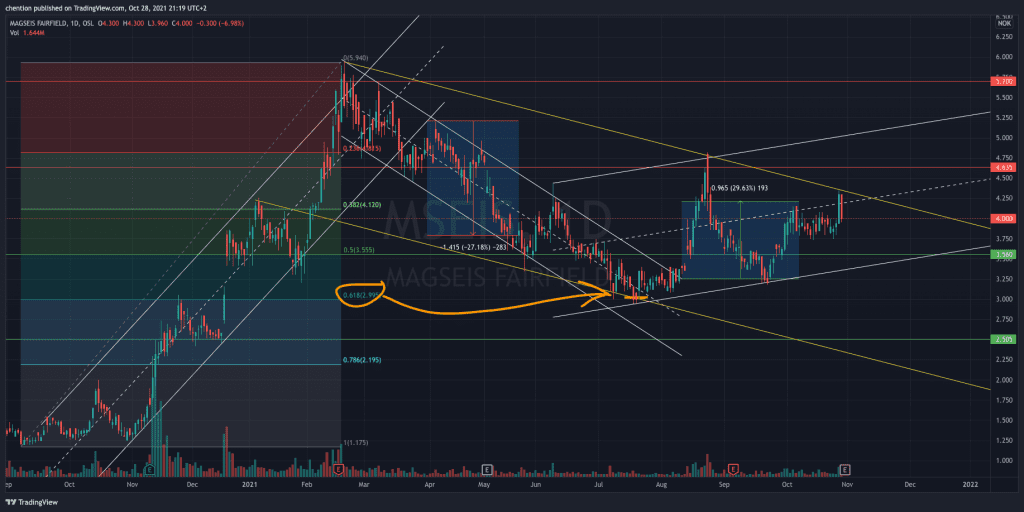1024x512 pixels.
Task: Click the 4.635 red price label
Action: (1002, 167)
